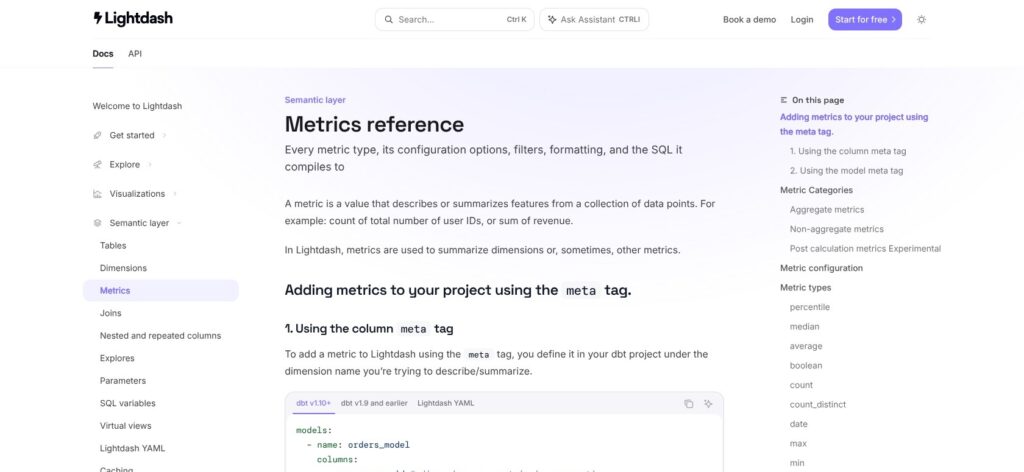
Task: Collapse the Semantic layer section chevron
Action: [179, 223]
